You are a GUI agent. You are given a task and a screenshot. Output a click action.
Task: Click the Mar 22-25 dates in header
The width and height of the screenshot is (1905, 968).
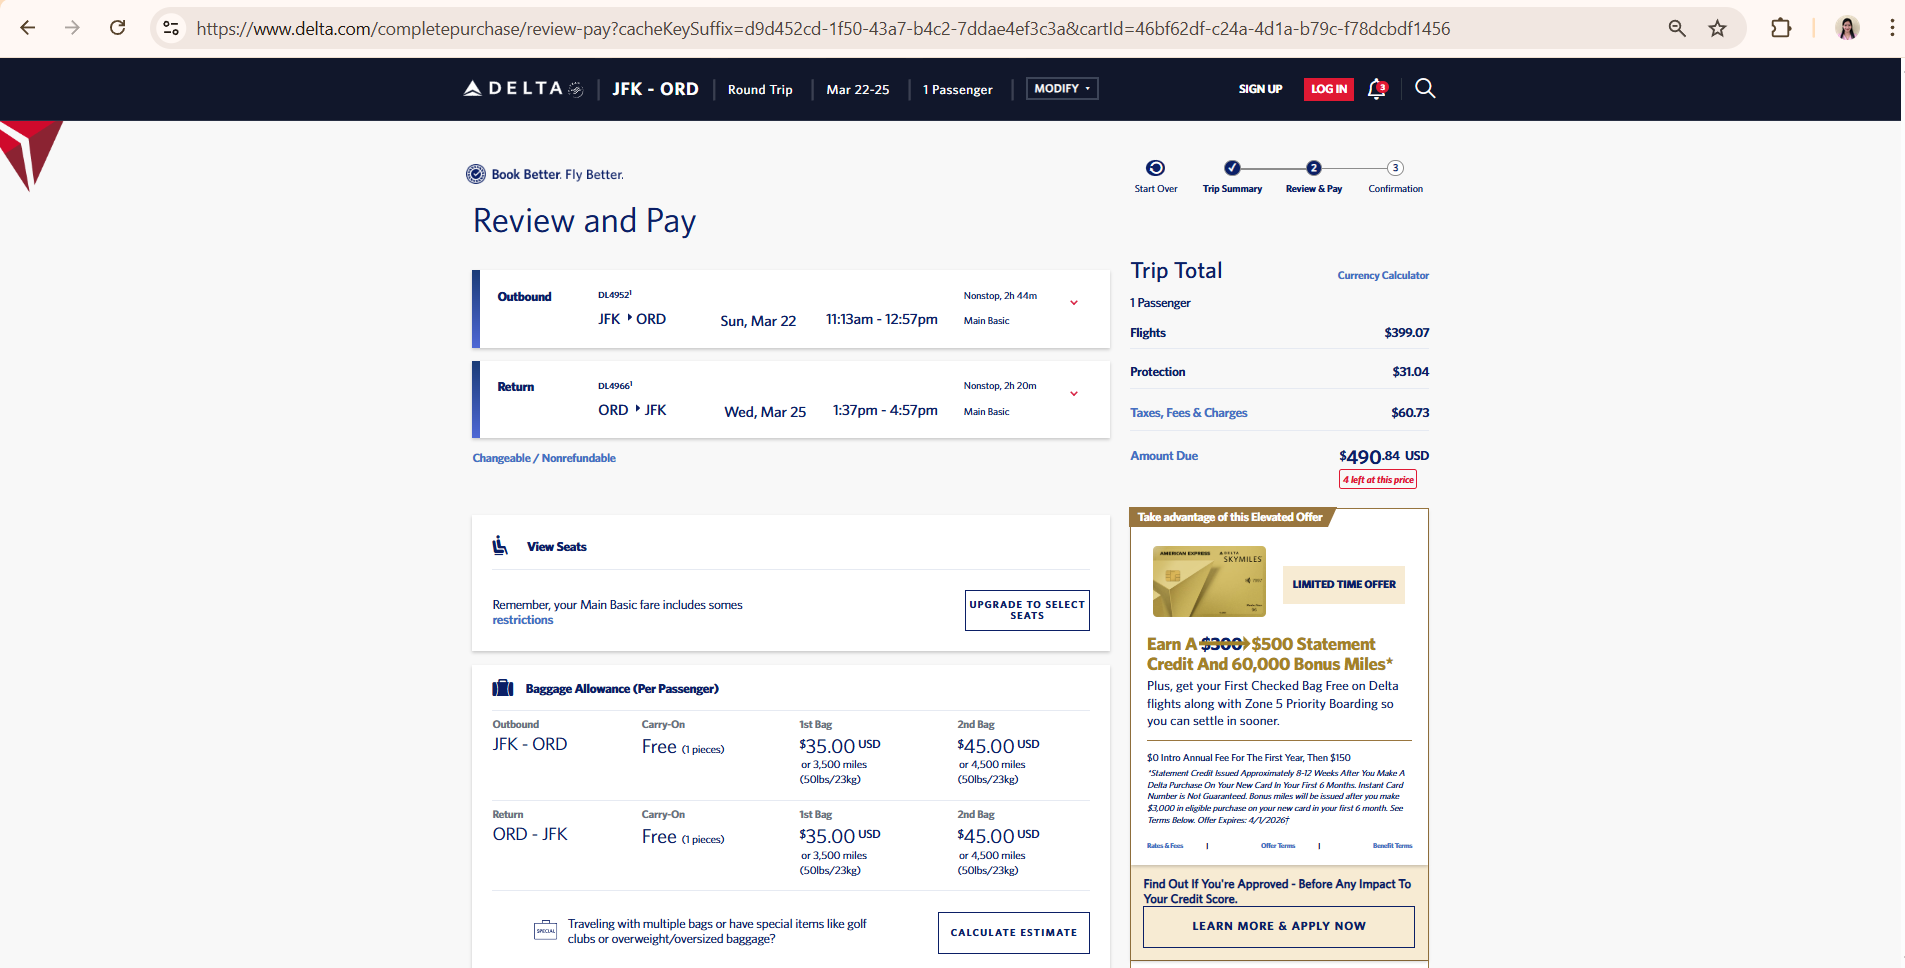(x=857, y=90)
